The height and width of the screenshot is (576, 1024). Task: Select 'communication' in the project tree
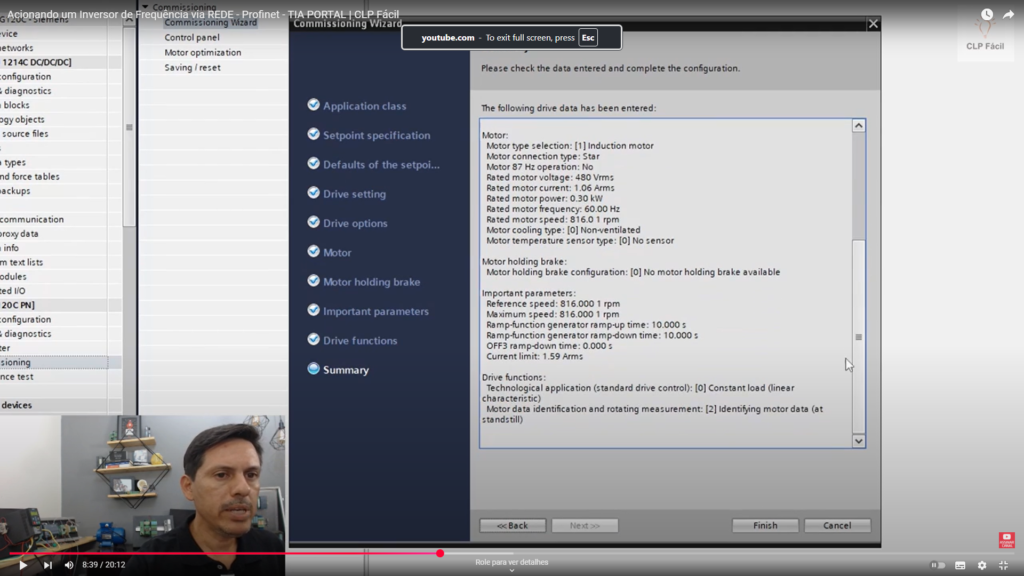[x=32, y=219]
